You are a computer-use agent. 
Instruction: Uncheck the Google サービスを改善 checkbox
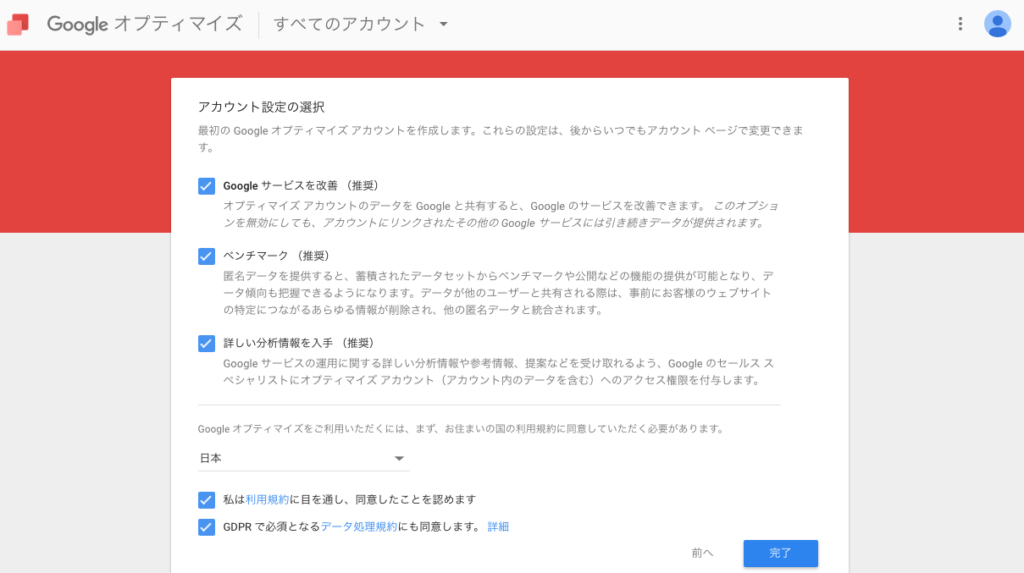(206, 186)
